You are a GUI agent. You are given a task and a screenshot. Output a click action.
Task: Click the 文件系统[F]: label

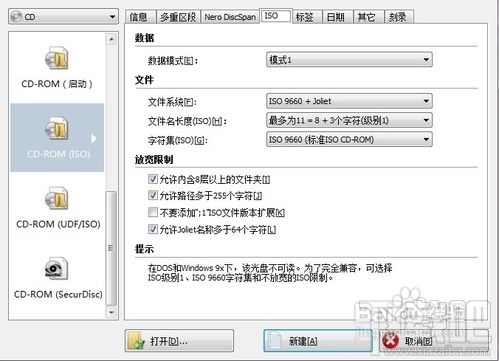coord(172,102)
